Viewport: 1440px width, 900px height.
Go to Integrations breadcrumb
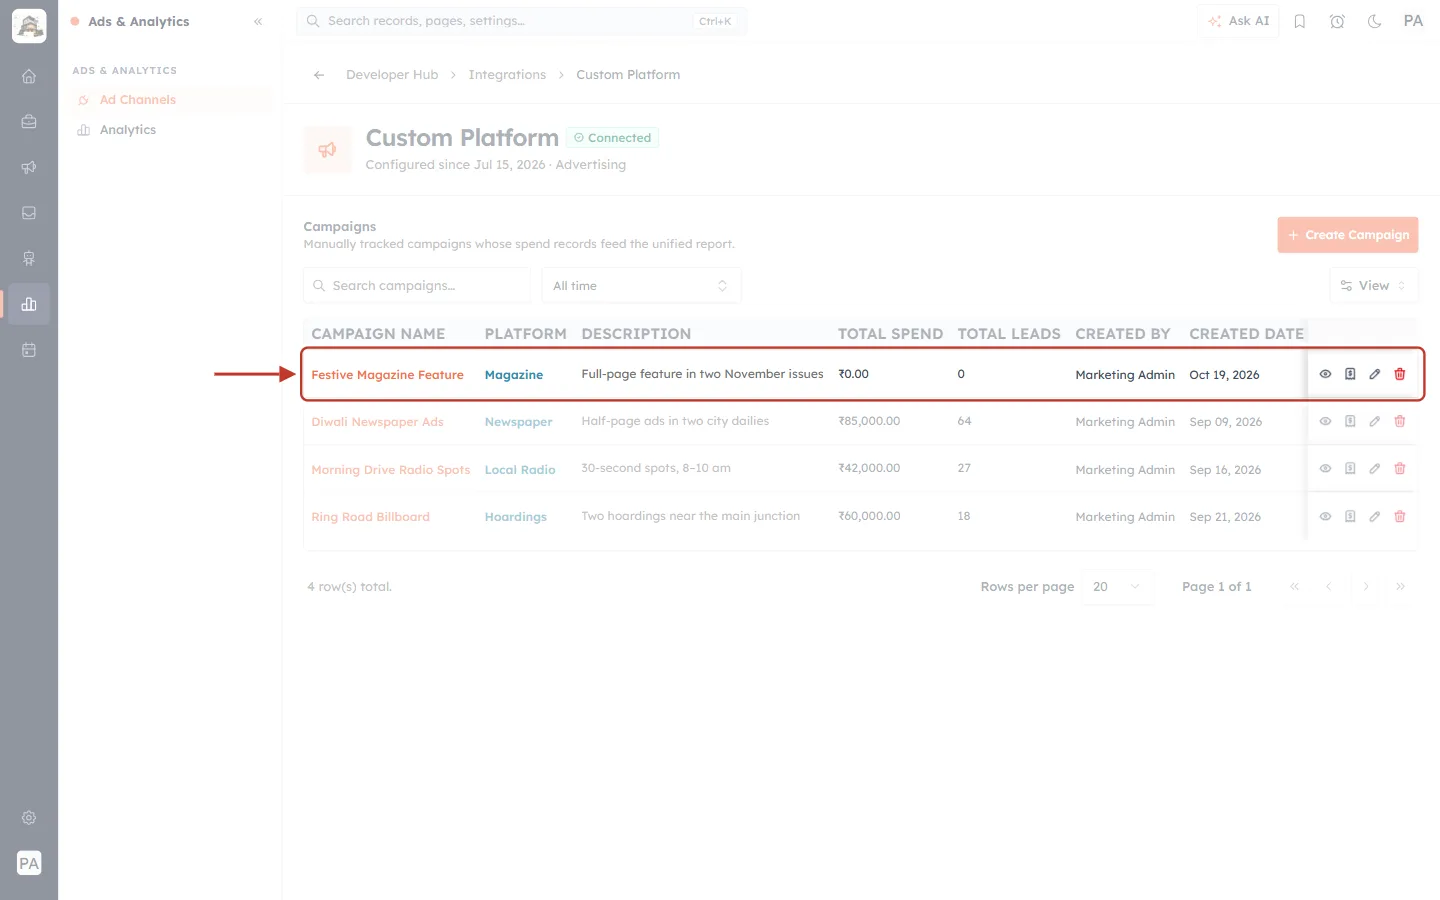click(x=507, y=75)
